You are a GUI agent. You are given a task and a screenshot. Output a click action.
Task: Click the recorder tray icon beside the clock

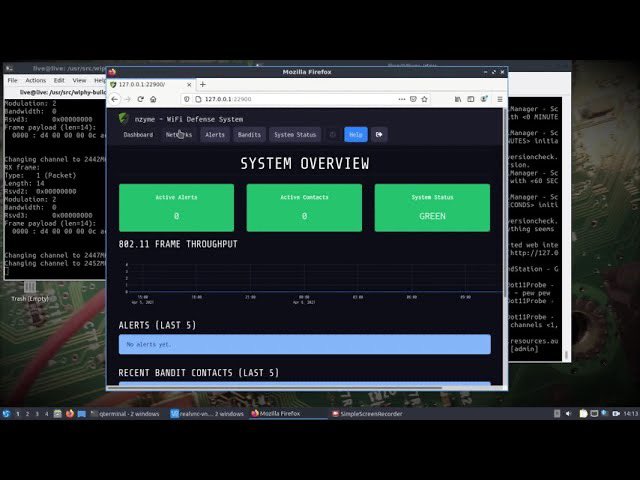click(616, 413)
